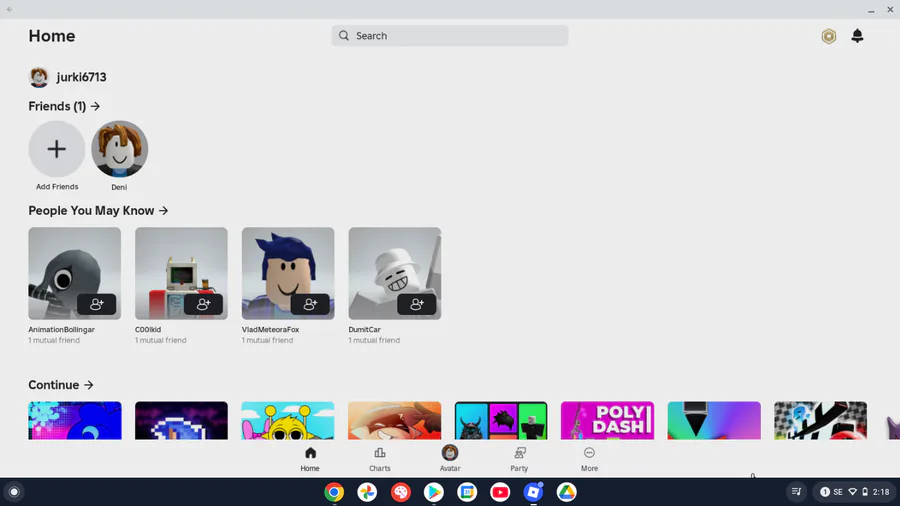Open friend Deni's avatar
The image size is (900, 506).
pos(119,149)
